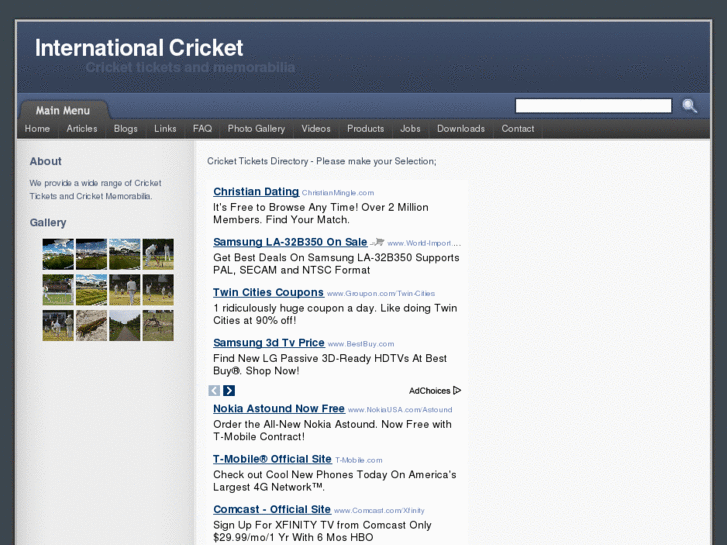
Task: Open the Main Menu tab
Action: point(63,110)
